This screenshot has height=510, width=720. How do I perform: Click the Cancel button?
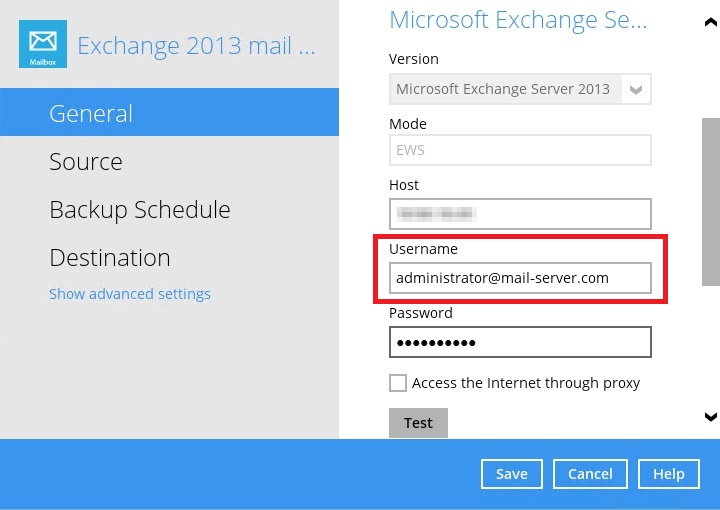tap(590, 474)
